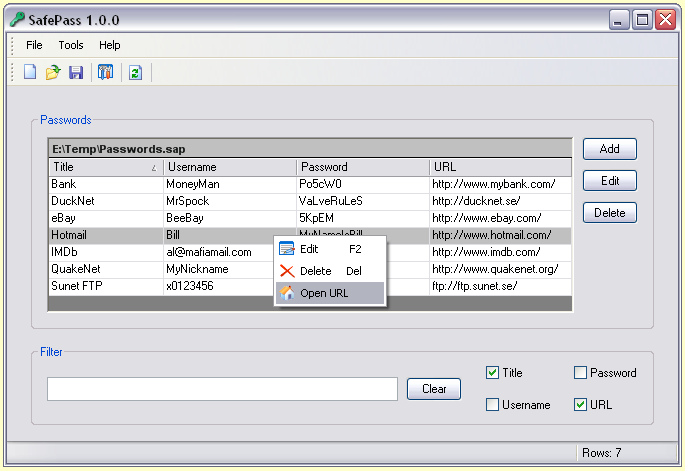
Task: Click the Open file folder icon
Action: tap(53, 72)
